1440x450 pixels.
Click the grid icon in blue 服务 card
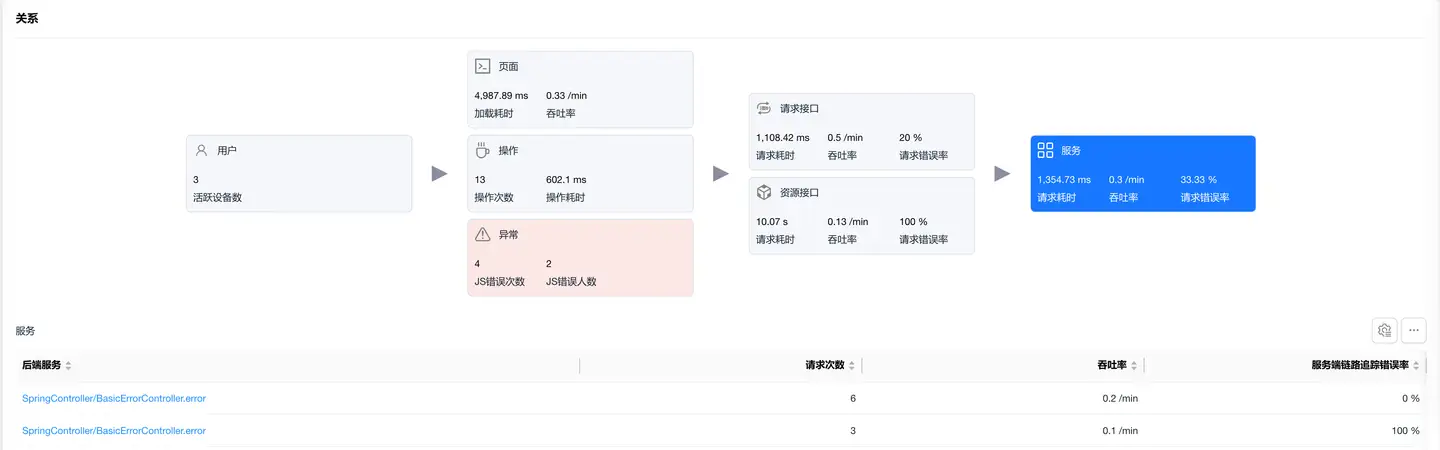pyautogui.click(x=1045, y=150)
